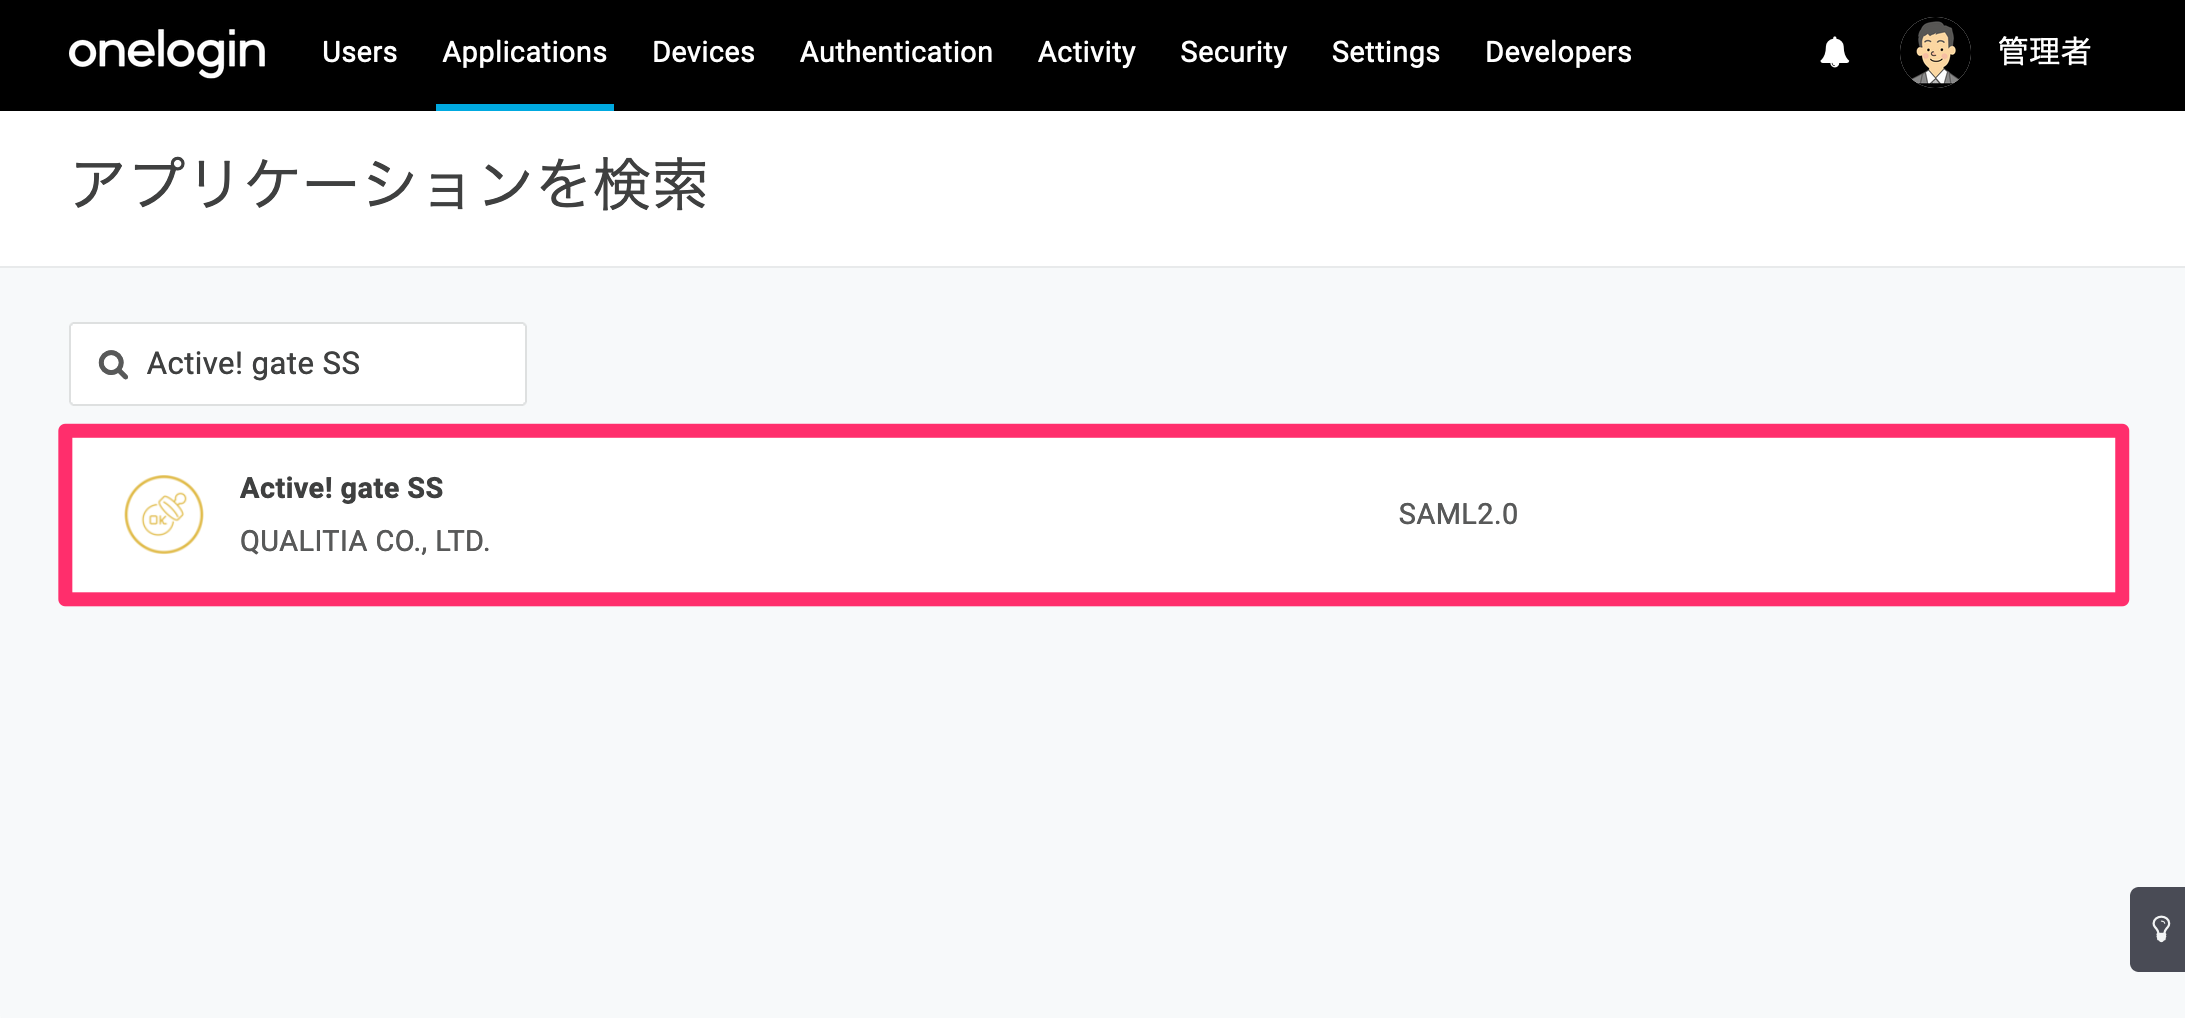Click the administrator avatar picture
Screen dimensions: 2185x1018
click(x=1935, y=52)
